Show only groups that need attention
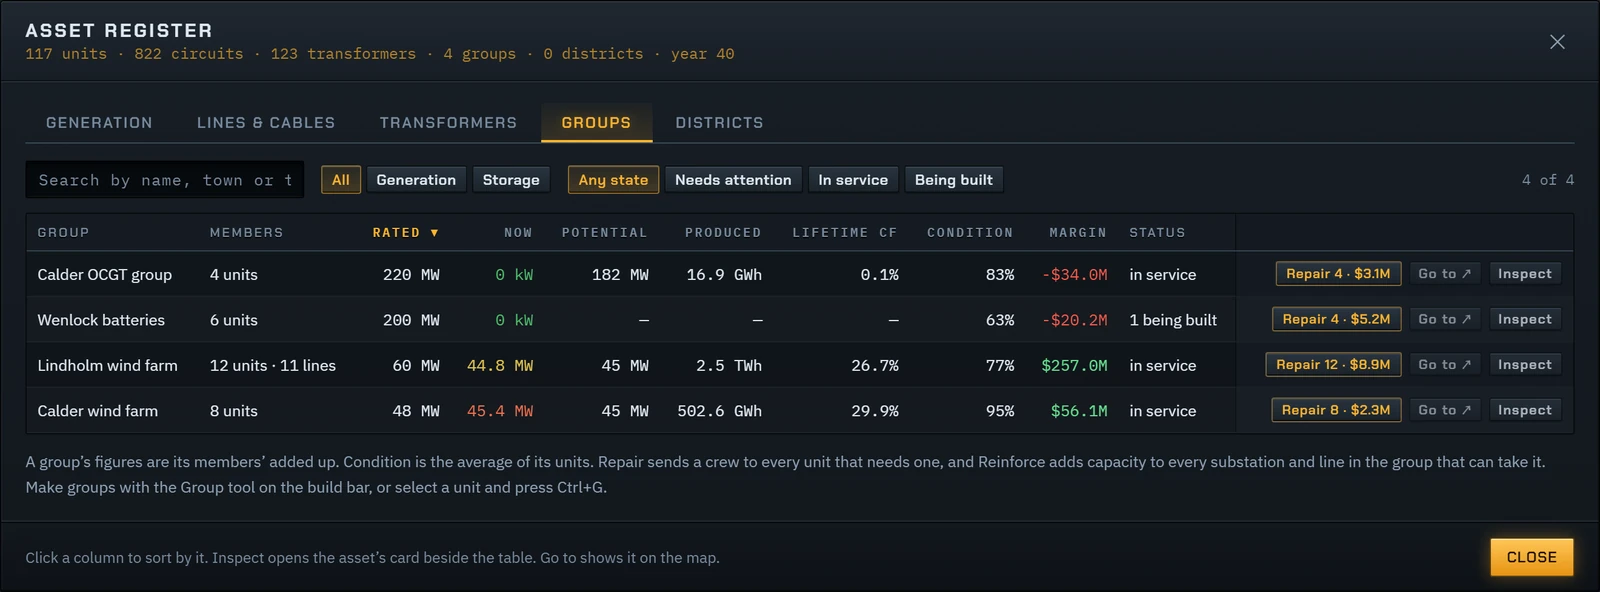Viewport: 1600px width, 592px height. pos(733,180)
